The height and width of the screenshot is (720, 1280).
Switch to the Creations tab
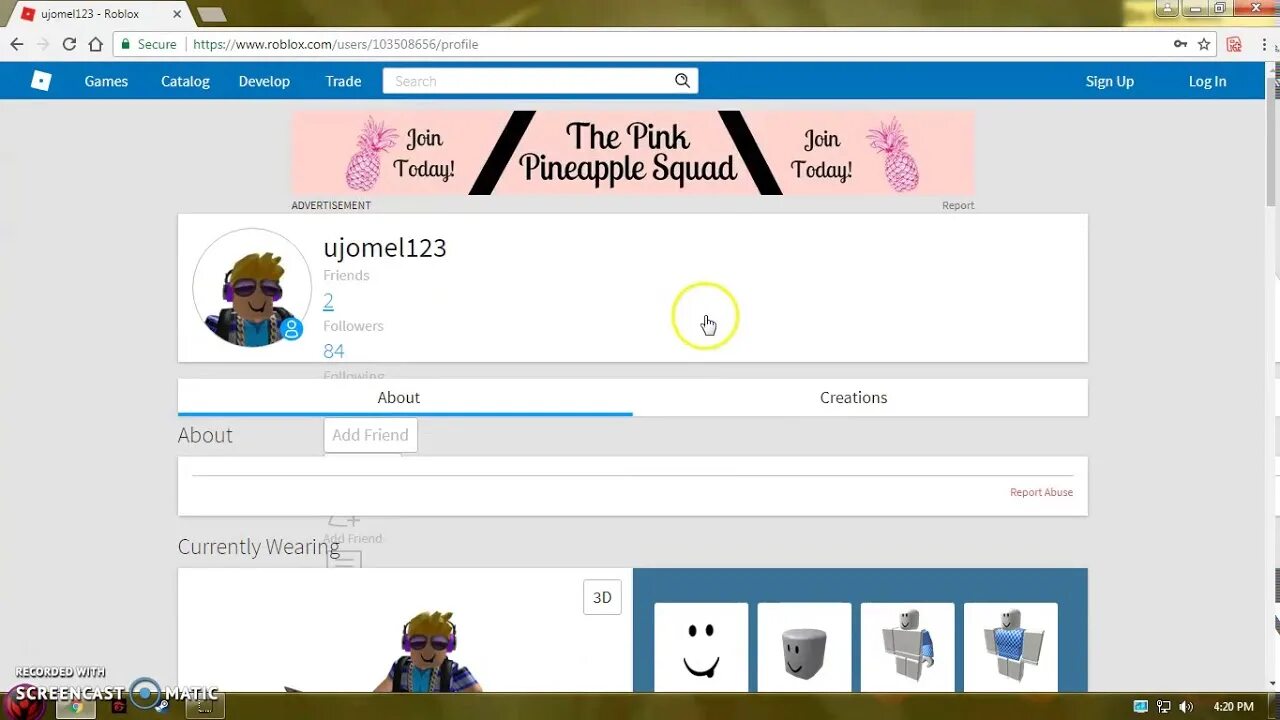pos(860,397)
